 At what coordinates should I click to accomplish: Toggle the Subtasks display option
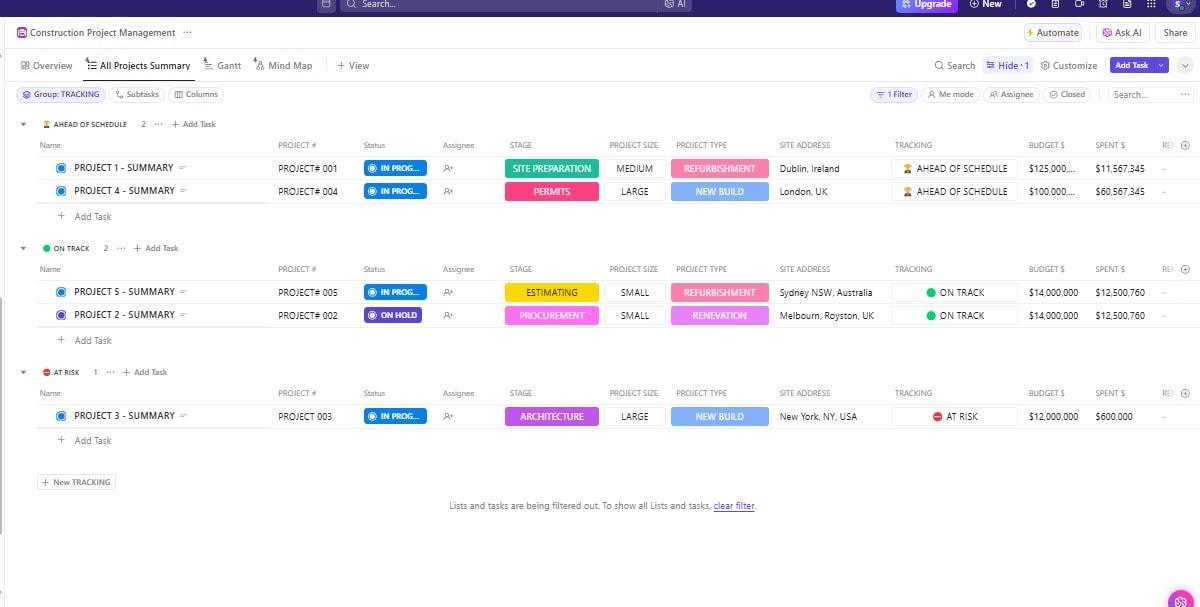tap(137, 95)
